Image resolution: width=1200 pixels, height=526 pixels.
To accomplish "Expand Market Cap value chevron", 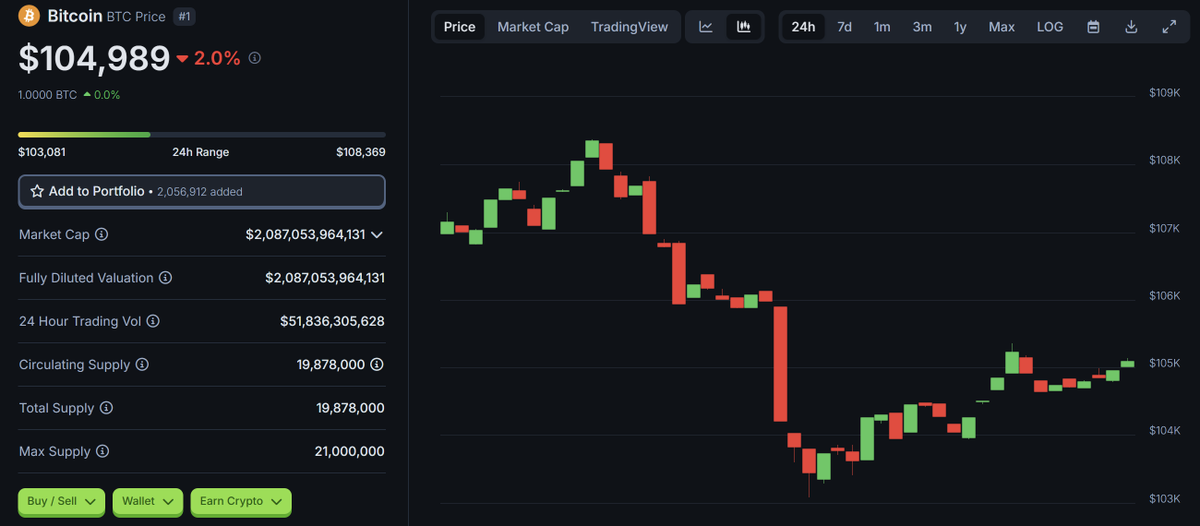I will click(x=377, y=235).
